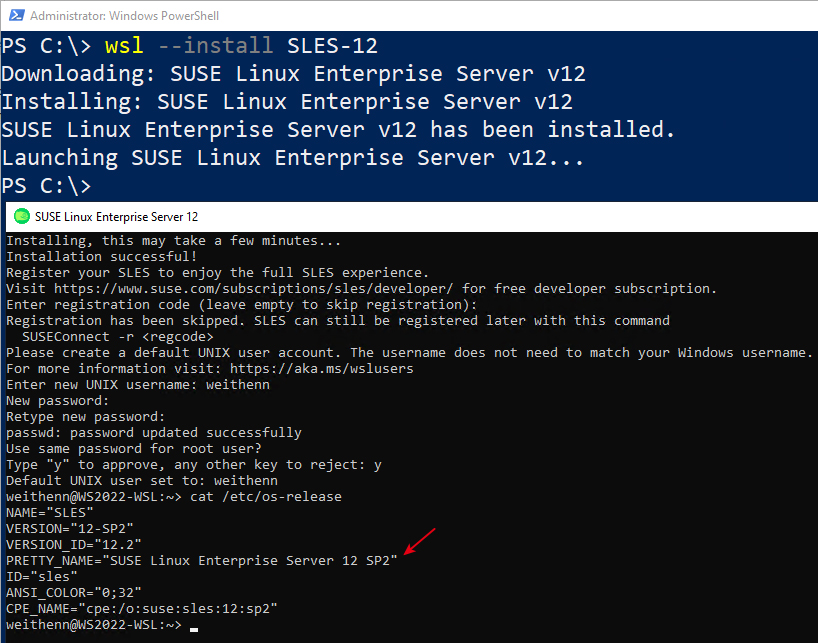
Task: Click the --install parameter text
Action: pos(215,45)
